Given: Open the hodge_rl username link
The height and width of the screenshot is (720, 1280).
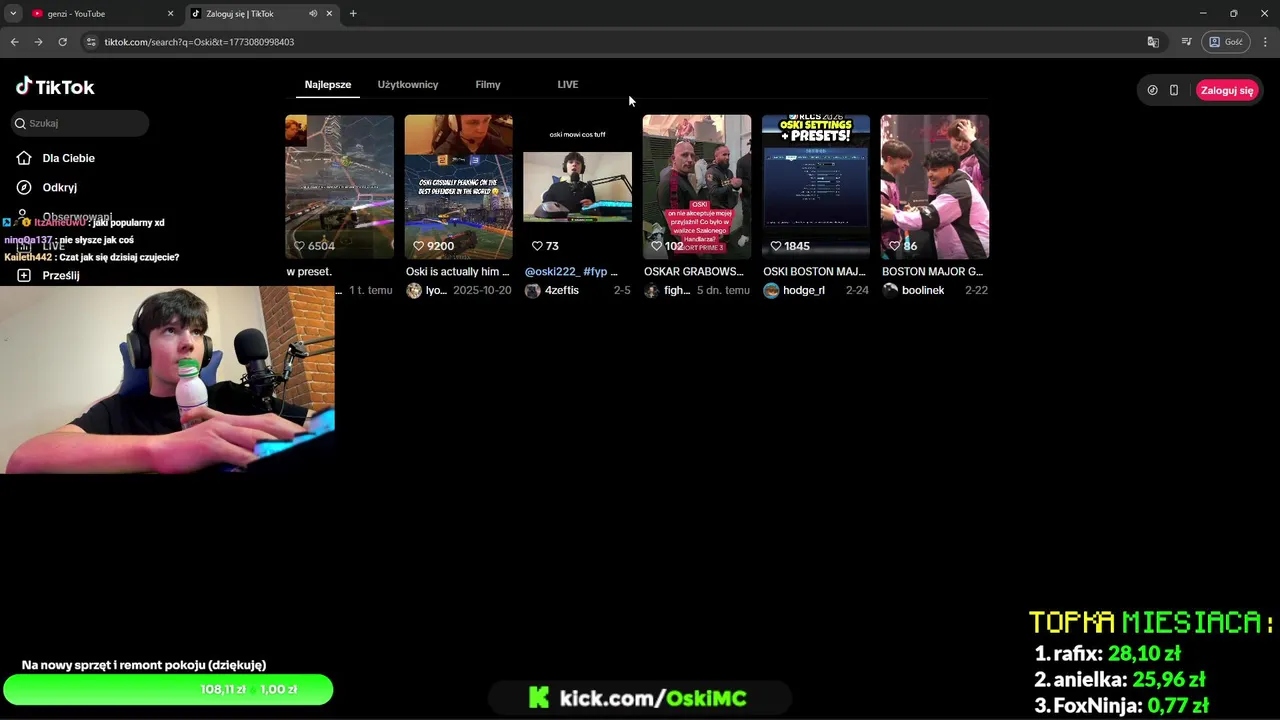Looking at the screenshot, I should (804, 291).
